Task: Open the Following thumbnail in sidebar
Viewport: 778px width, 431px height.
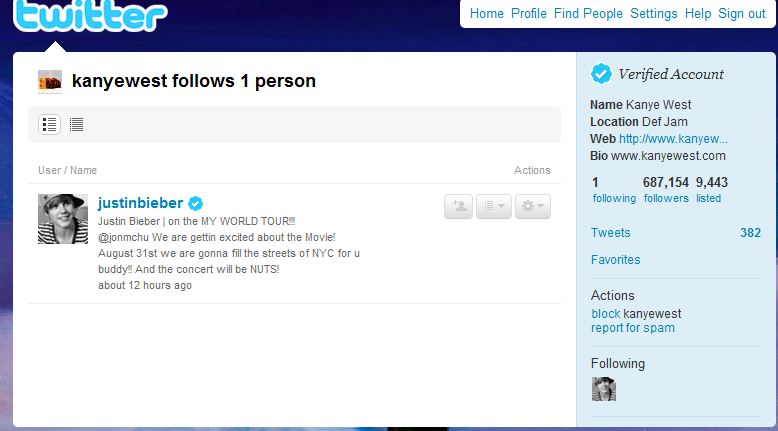Action: [x=604, y=389]
